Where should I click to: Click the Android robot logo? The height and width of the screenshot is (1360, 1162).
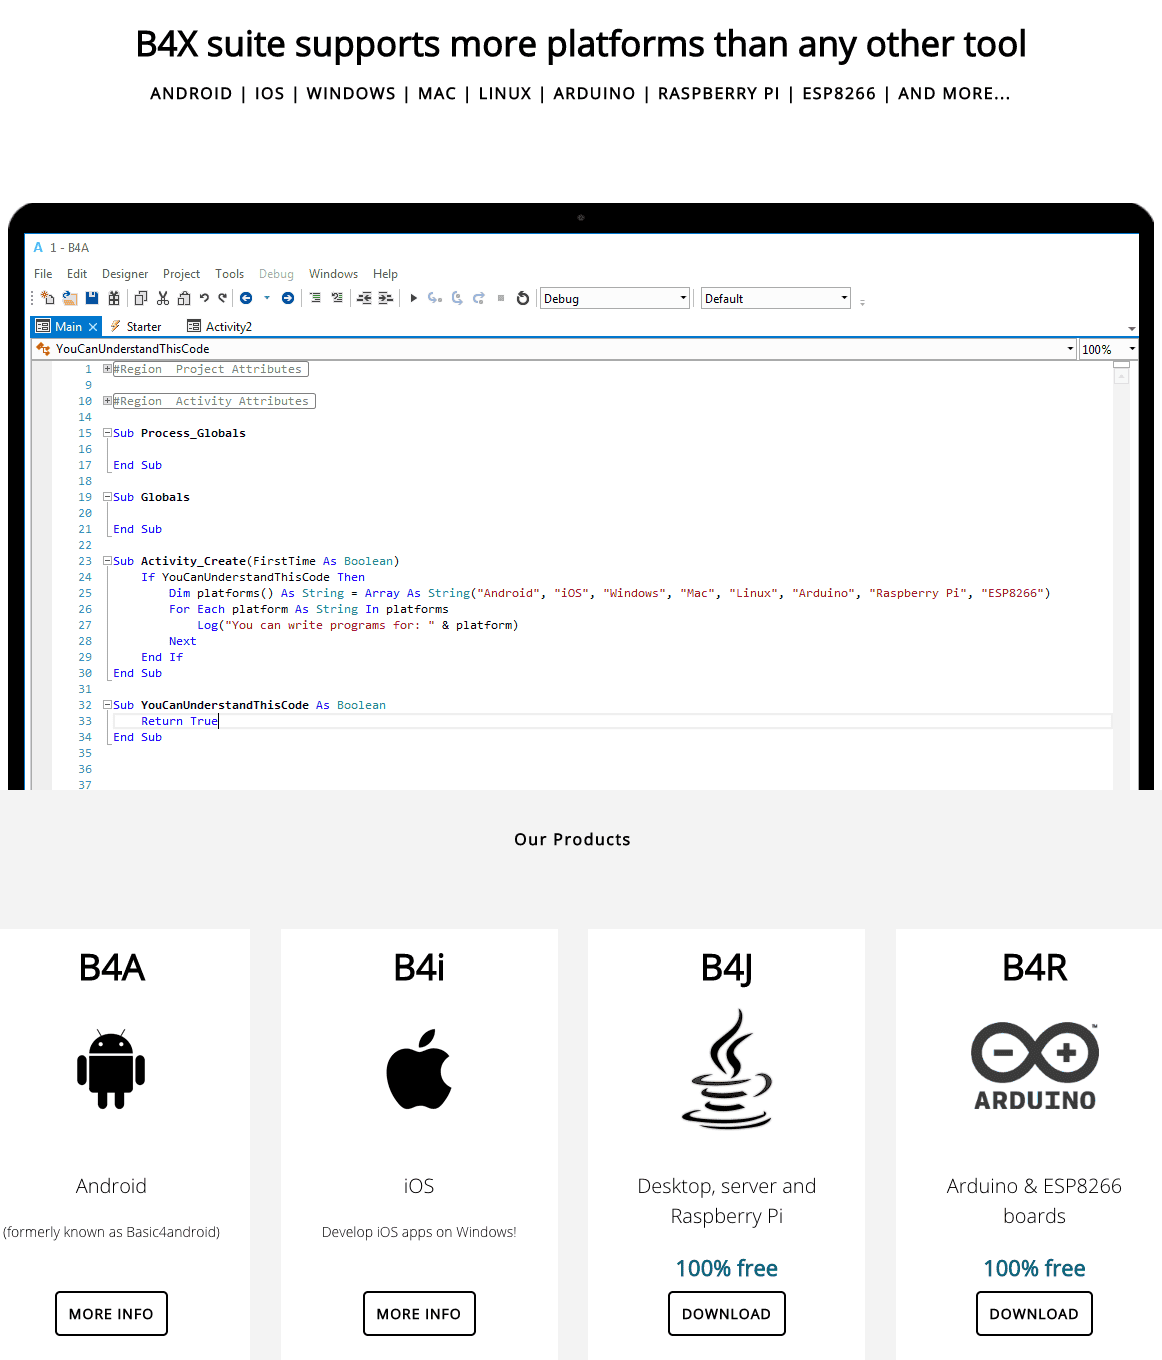point(111,1069)
